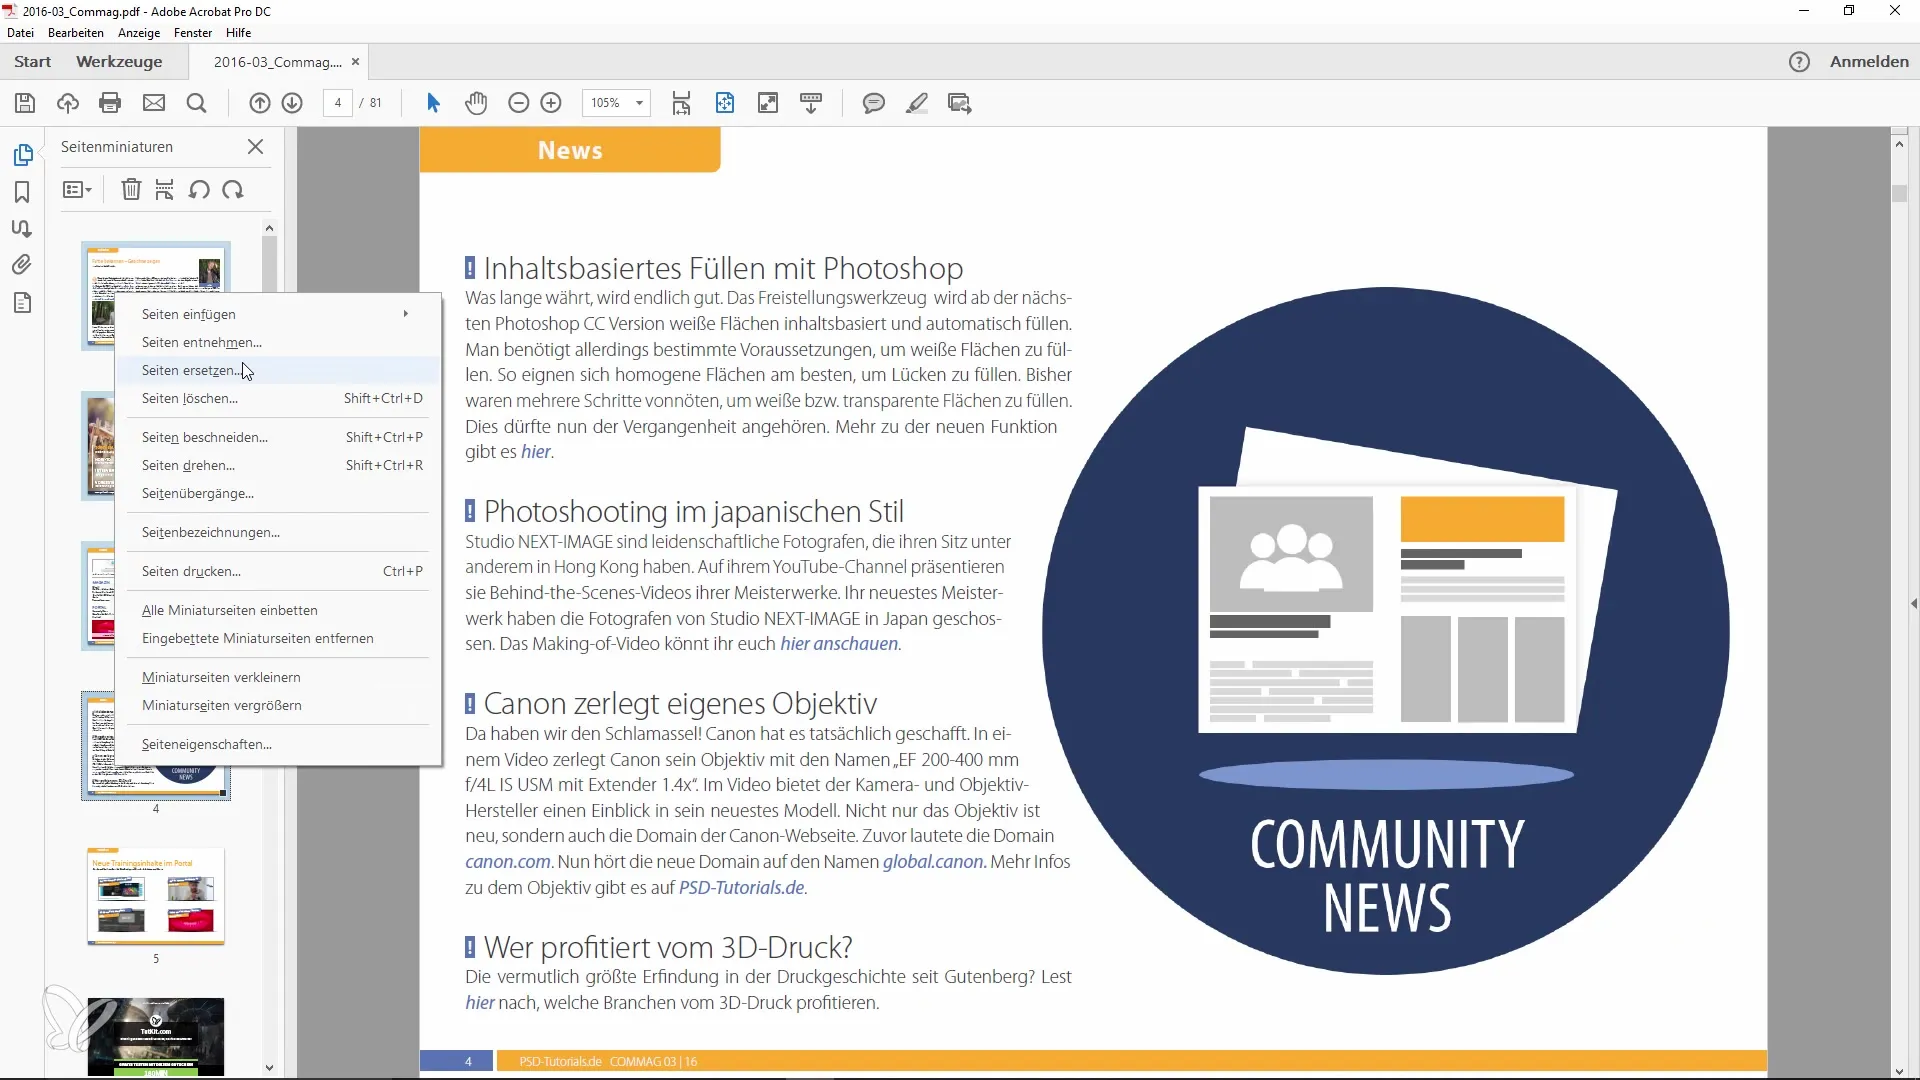1920x1080 pixels.
Task: Toggle Alle Miniaturseiten einbetten option
Action: [x=229, y=609]
